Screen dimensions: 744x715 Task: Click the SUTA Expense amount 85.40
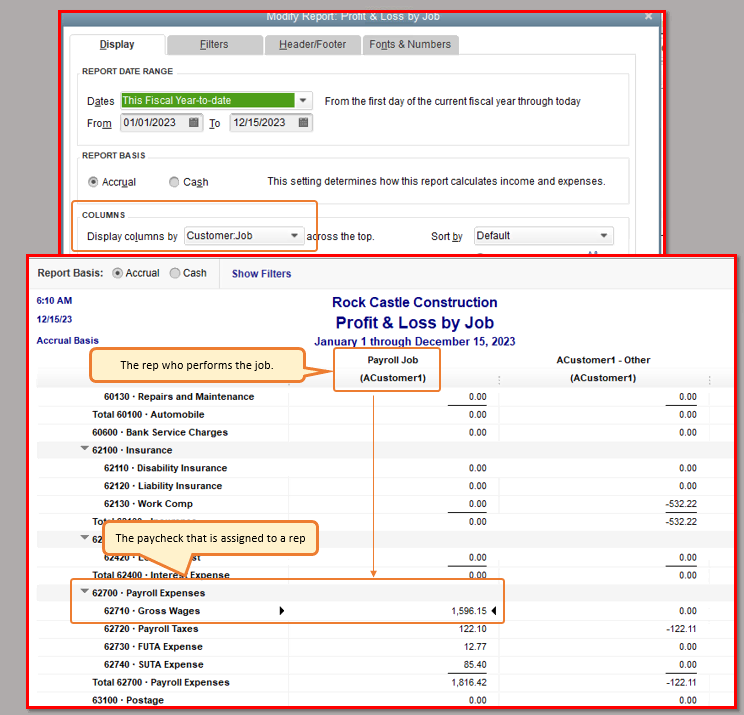point(475,665)
